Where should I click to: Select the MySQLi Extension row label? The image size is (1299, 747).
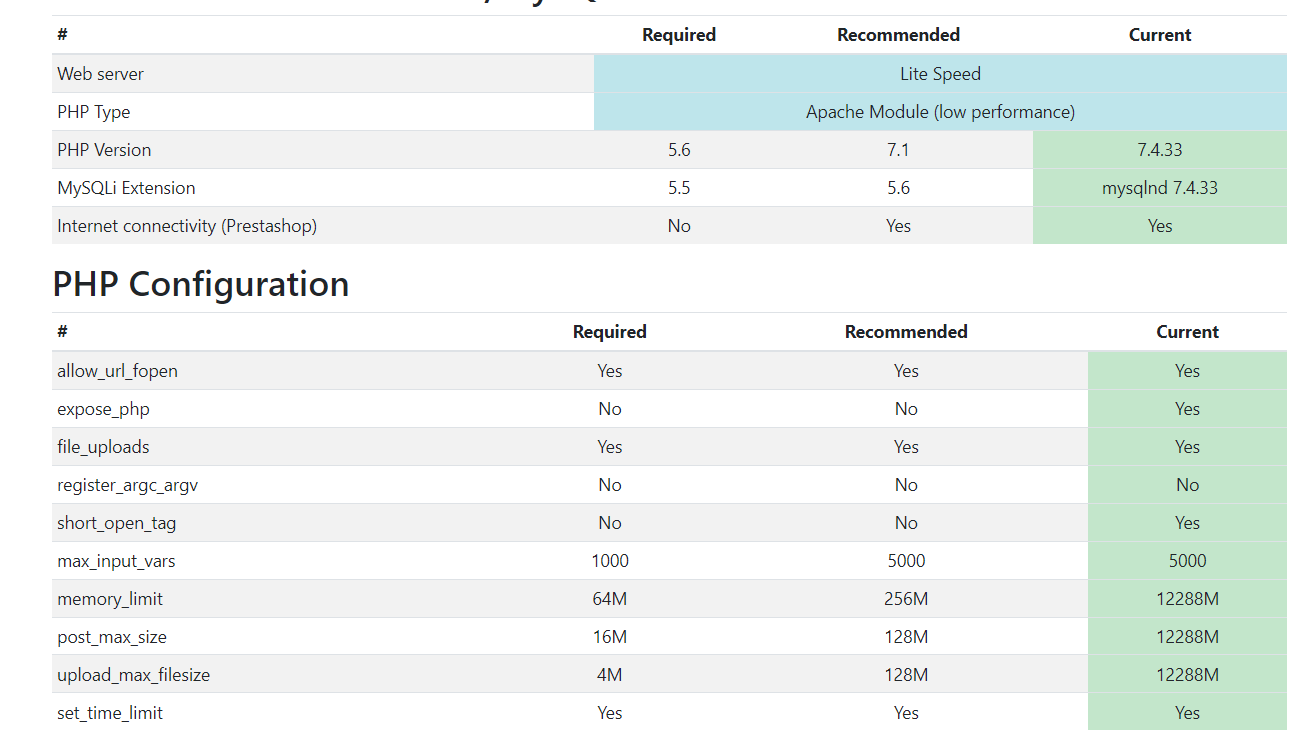(x=126, y=188)
